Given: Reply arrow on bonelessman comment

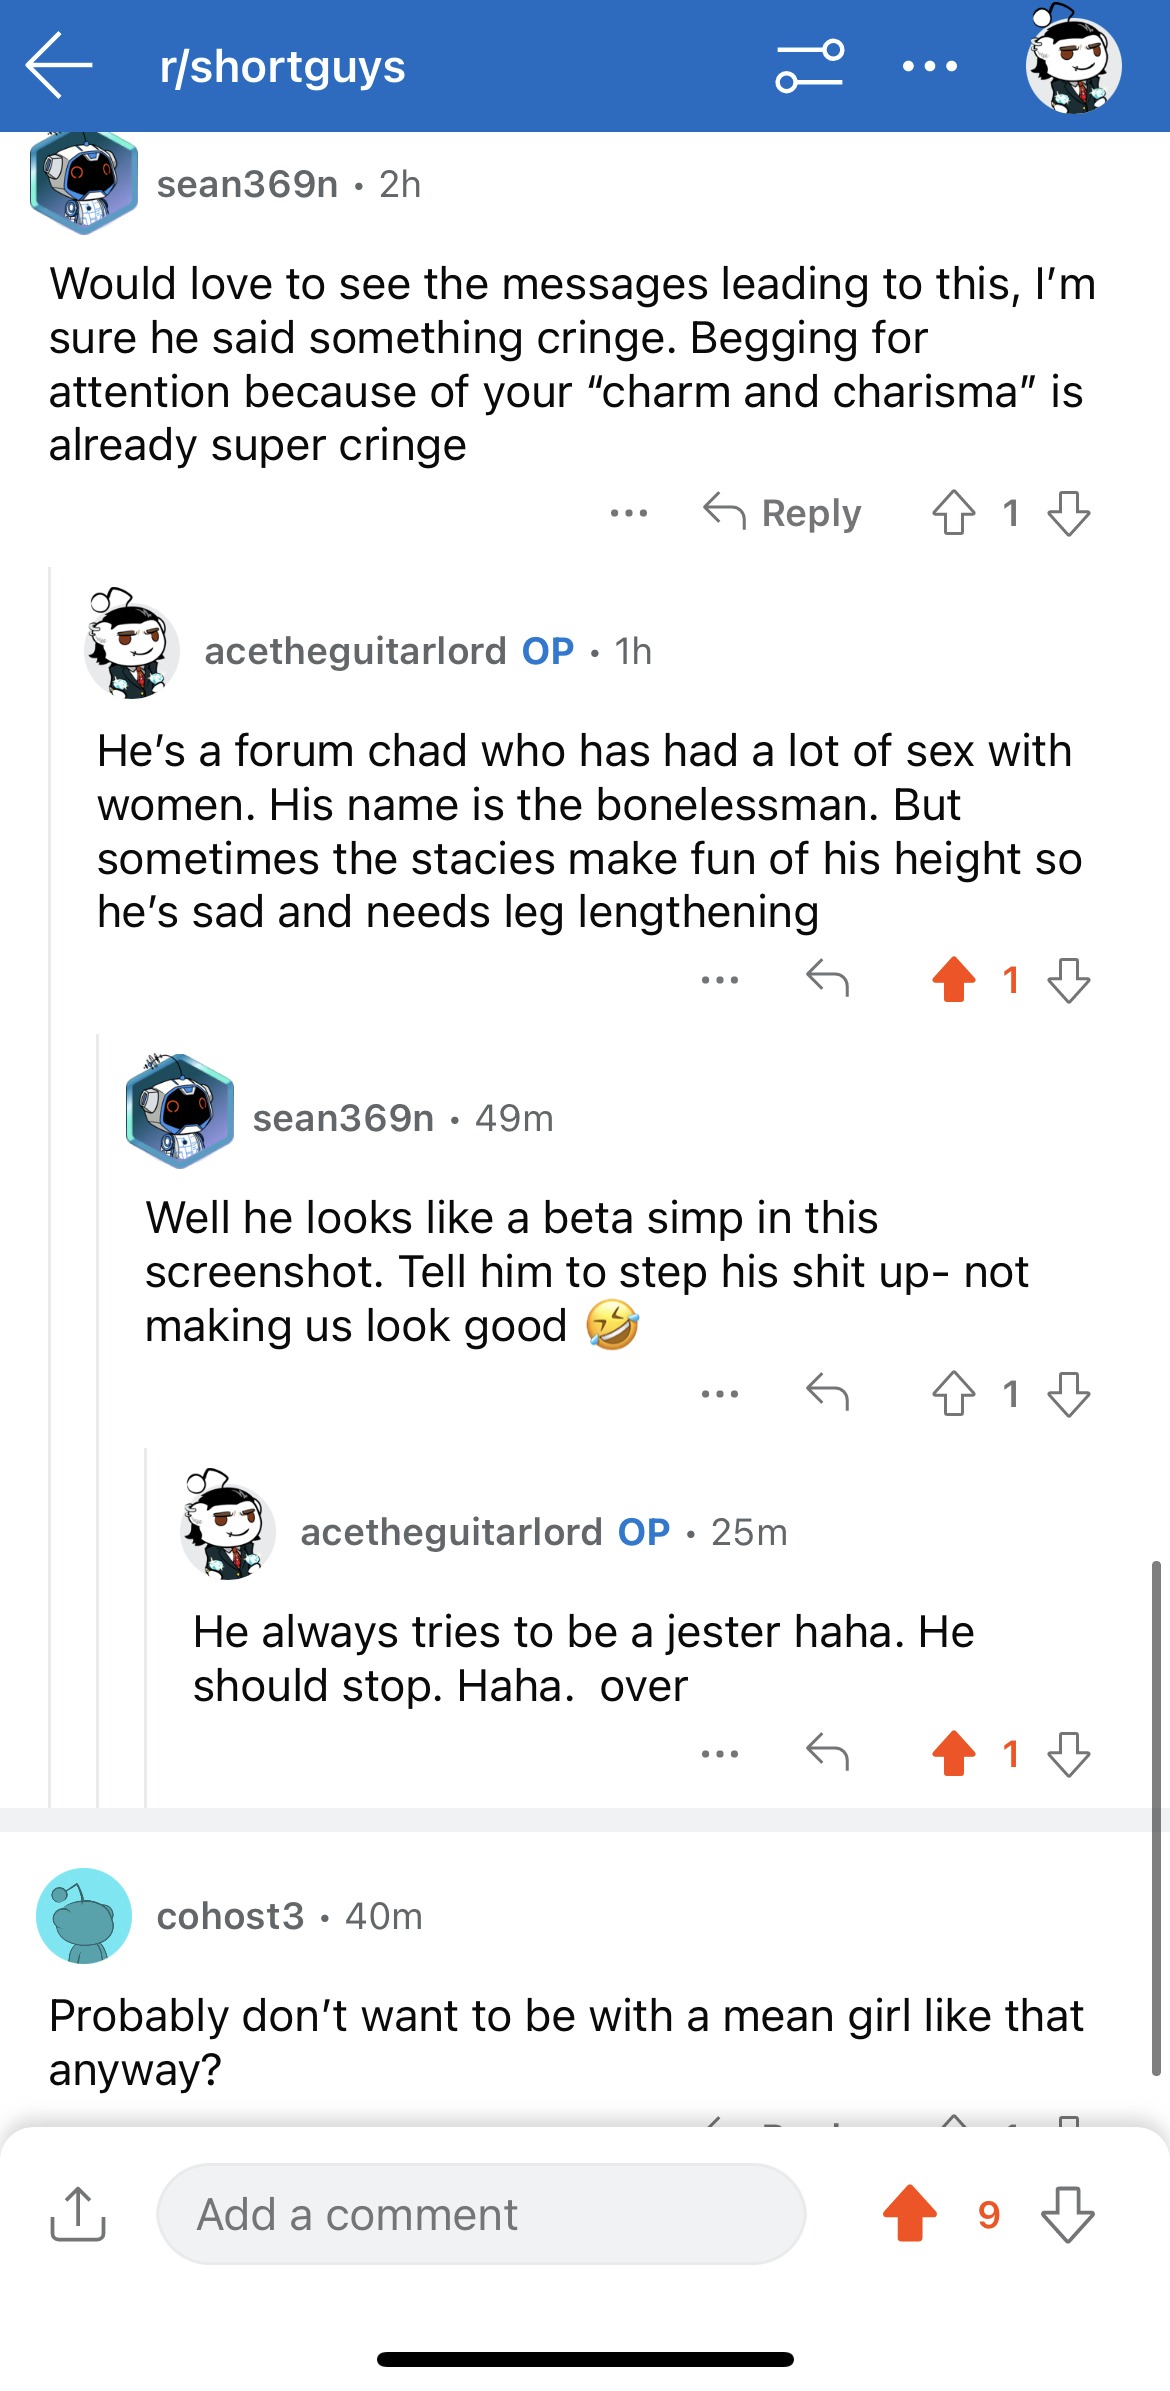Looking at the screenshot, I should click(x=828, y=980).
